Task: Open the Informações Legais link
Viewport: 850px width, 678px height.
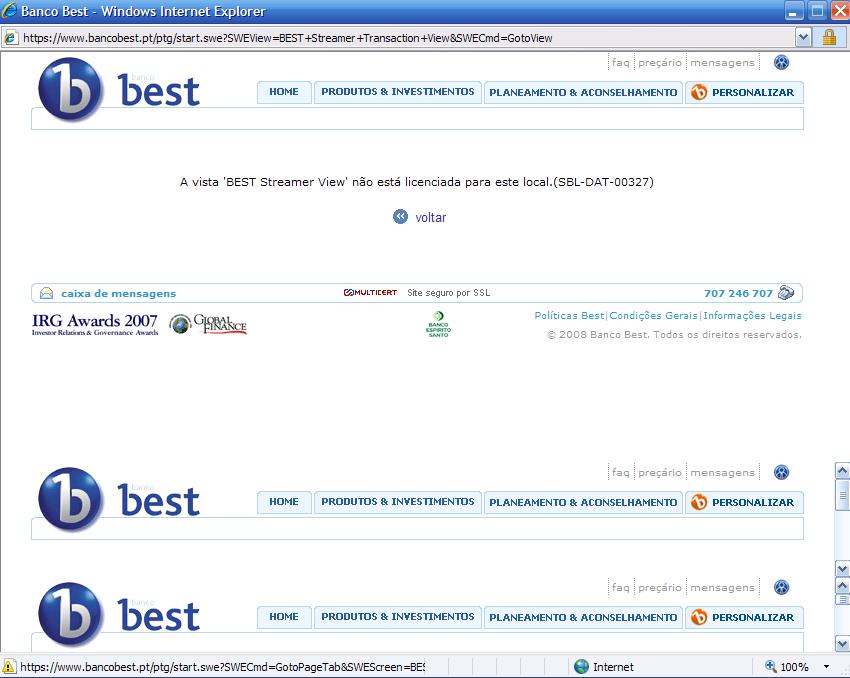Action: pyautogui.click(x=752, y=315)
